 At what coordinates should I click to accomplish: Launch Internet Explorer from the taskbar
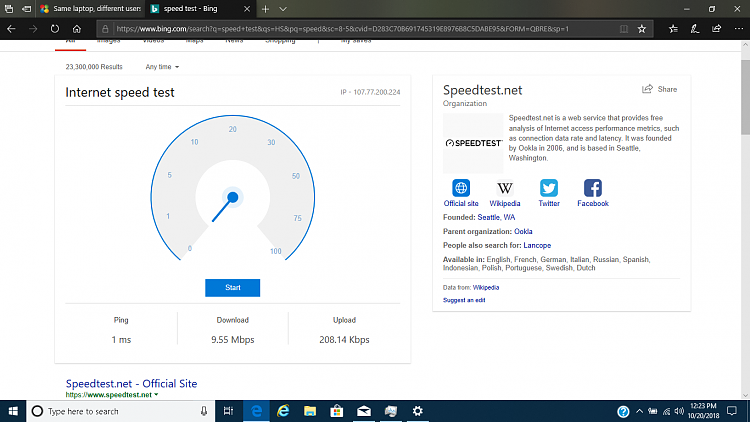click(283, 411)
